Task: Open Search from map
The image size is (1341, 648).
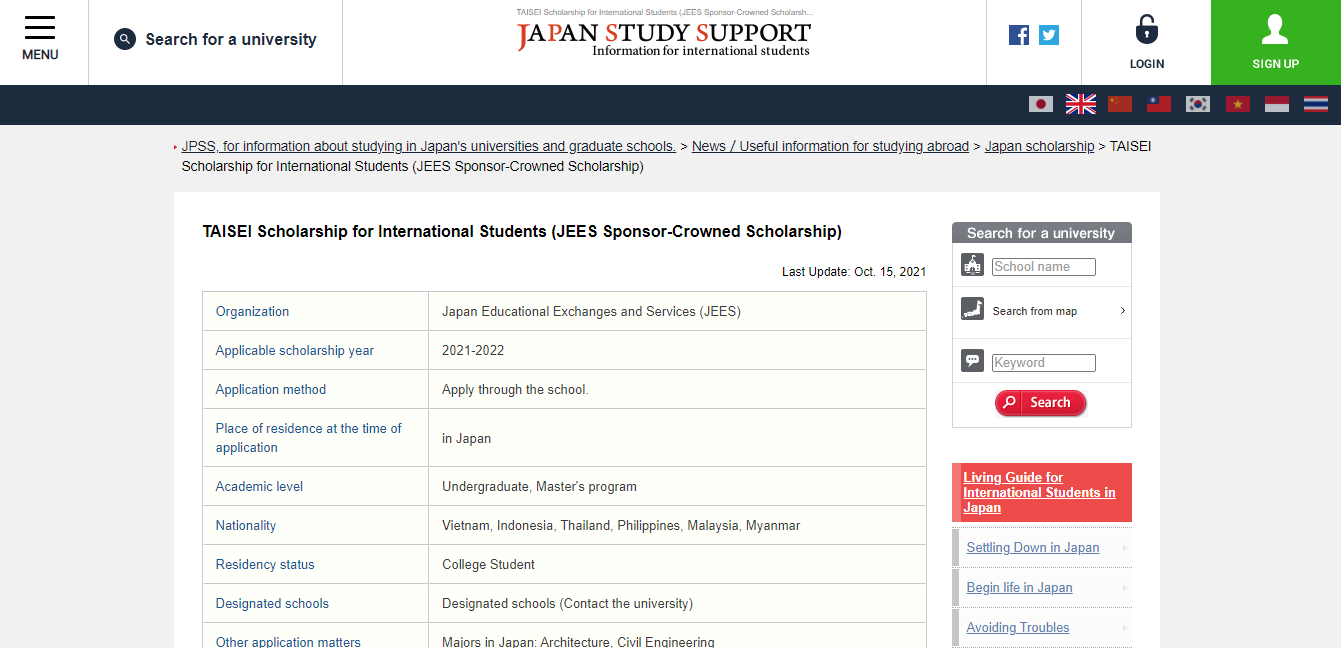Action: [1035, 311]
